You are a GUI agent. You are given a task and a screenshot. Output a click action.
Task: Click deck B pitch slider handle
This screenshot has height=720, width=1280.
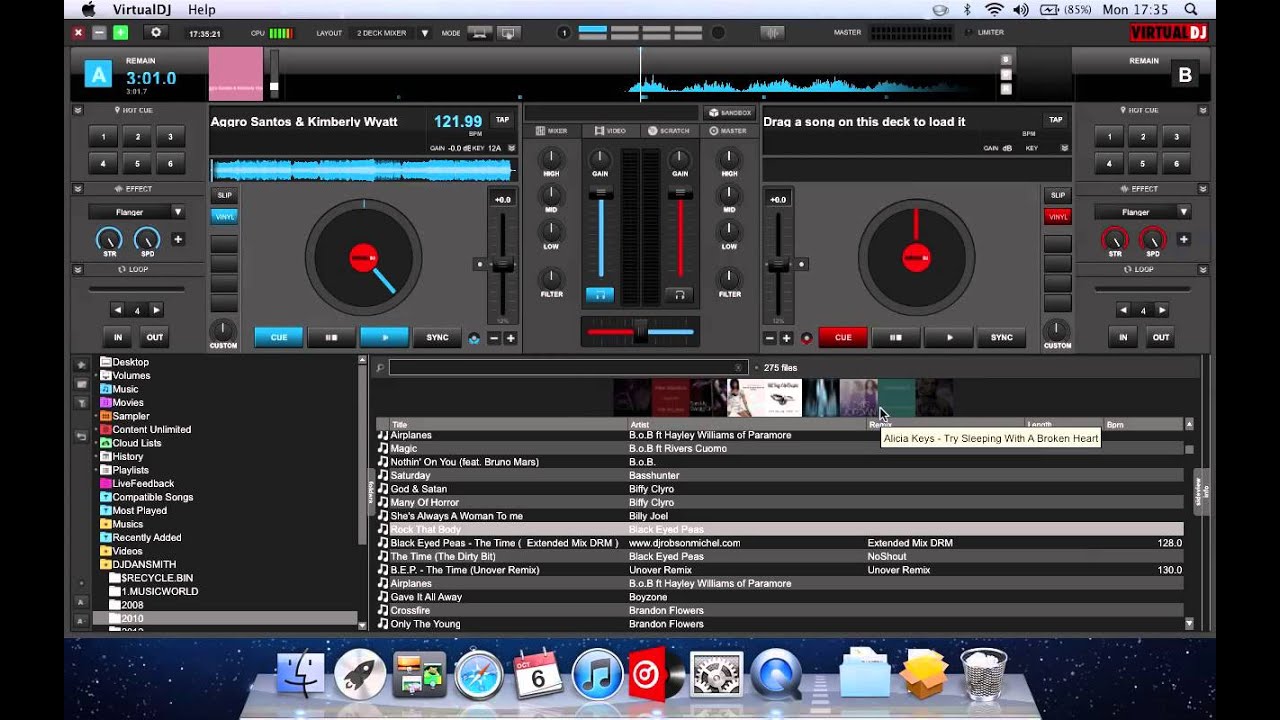pyautogui.click(x=778, y=265)
